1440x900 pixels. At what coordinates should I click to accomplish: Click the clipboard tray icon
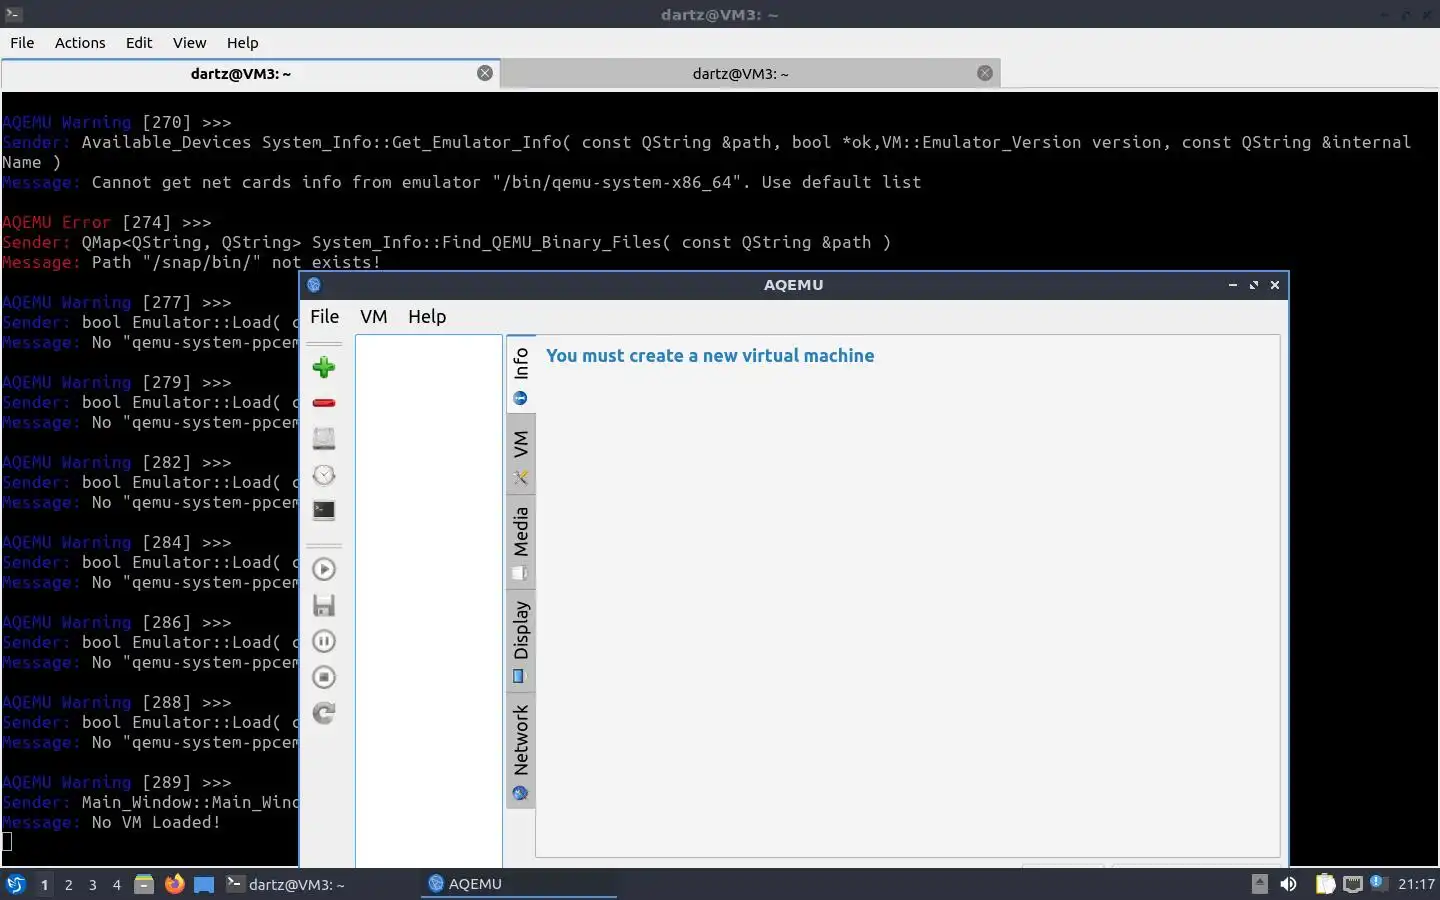[x=1325, y=884]
